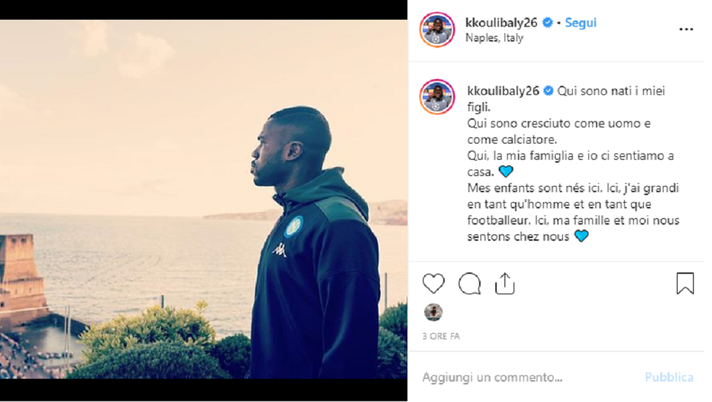
Task: Click the '3 ORE FA' timestamp
Action: (x=441, y=336)
